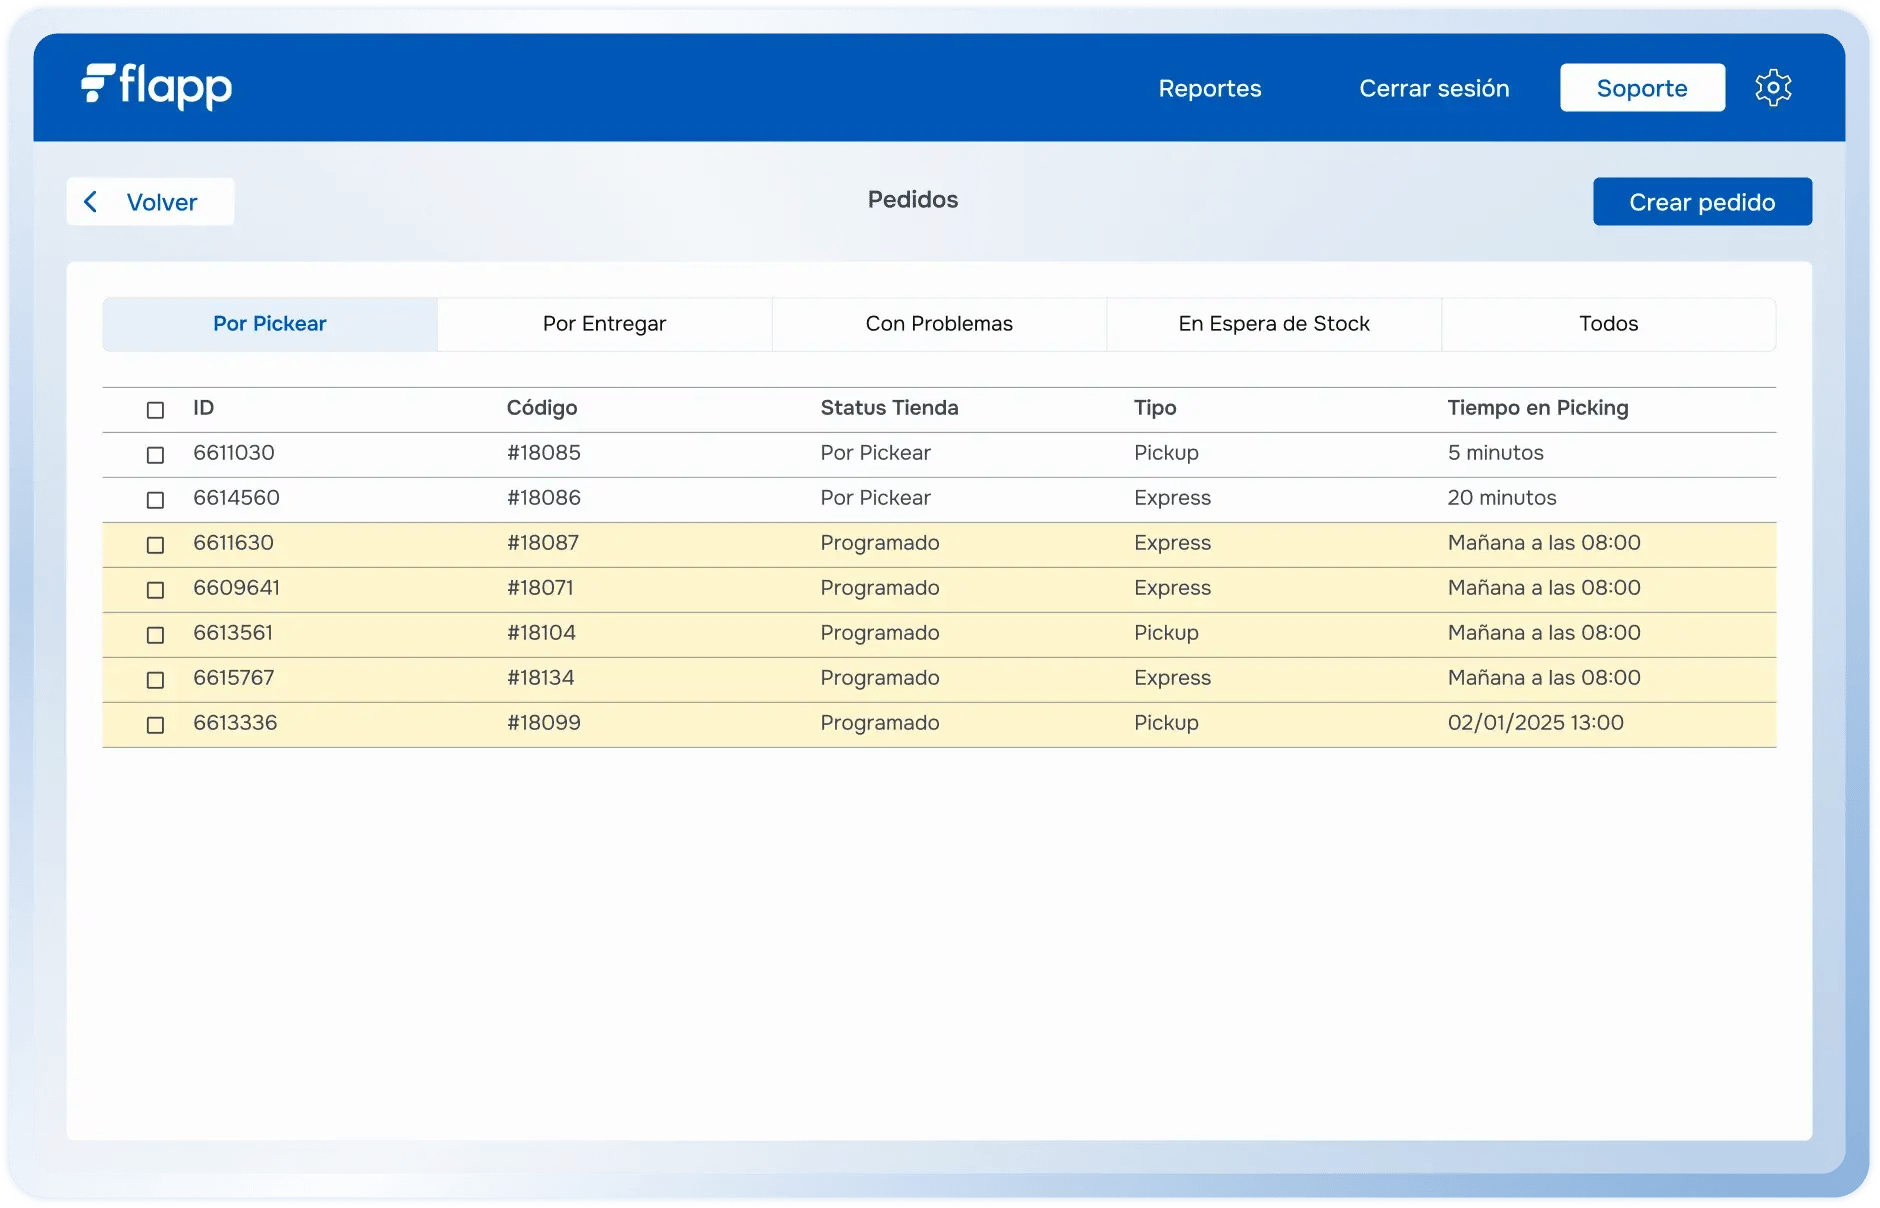Click the flapp logo
The image size is (1880, 1208).
(157, 87)
